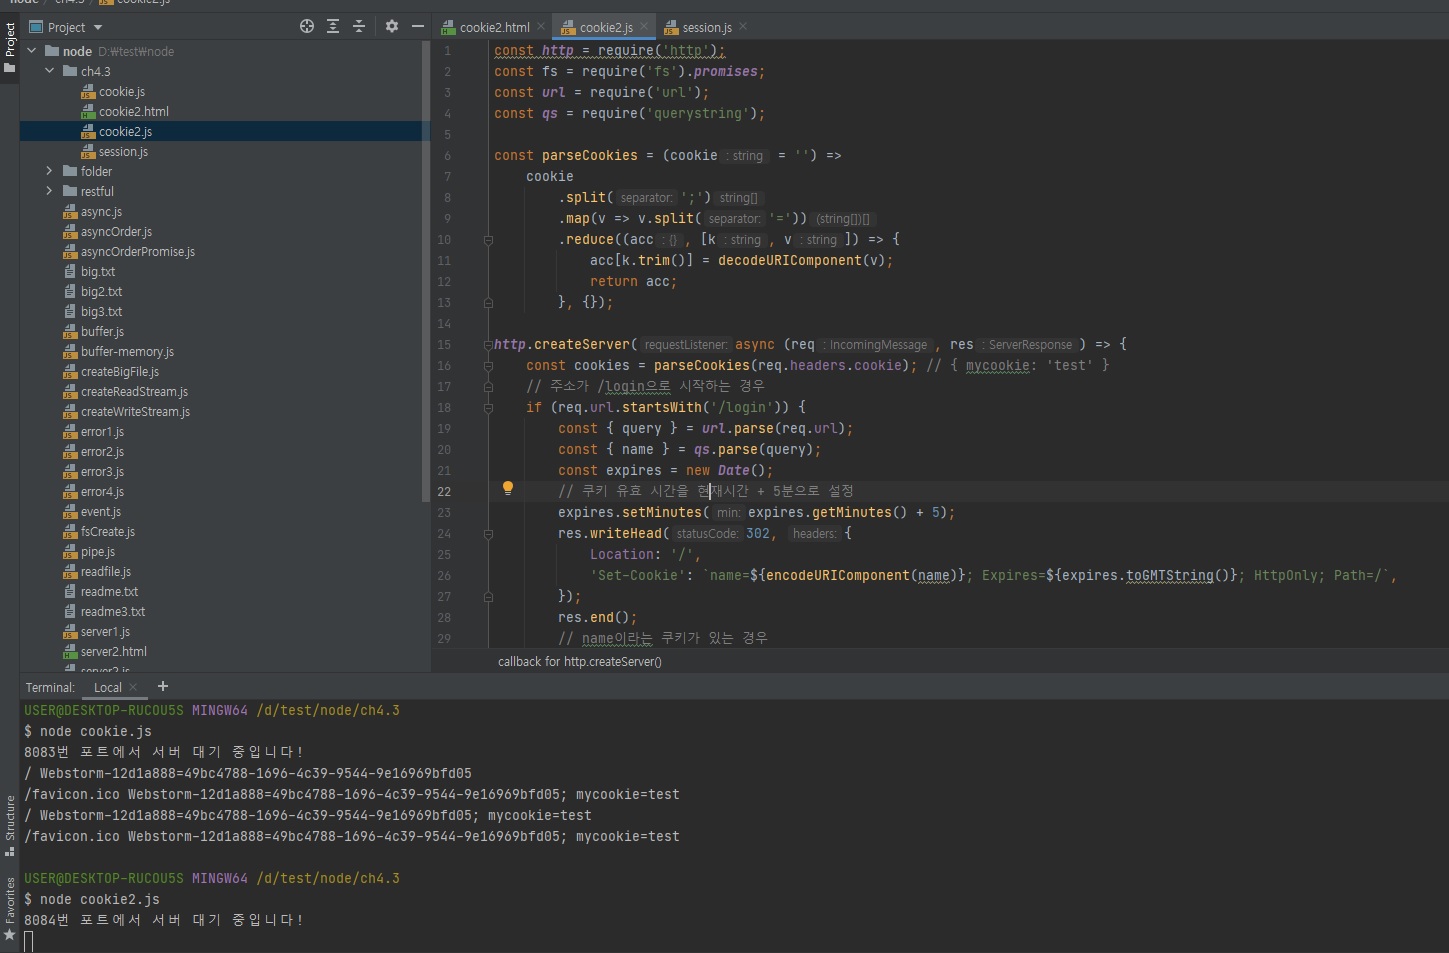The height and width of the screenshot is (953, 1449).
Task: Open the Project view dropdown
Action: tap(98, 28)
